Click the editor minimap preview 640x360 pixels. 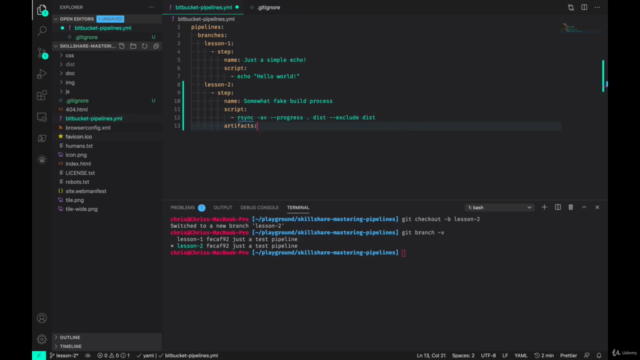(x=581, y=29)
